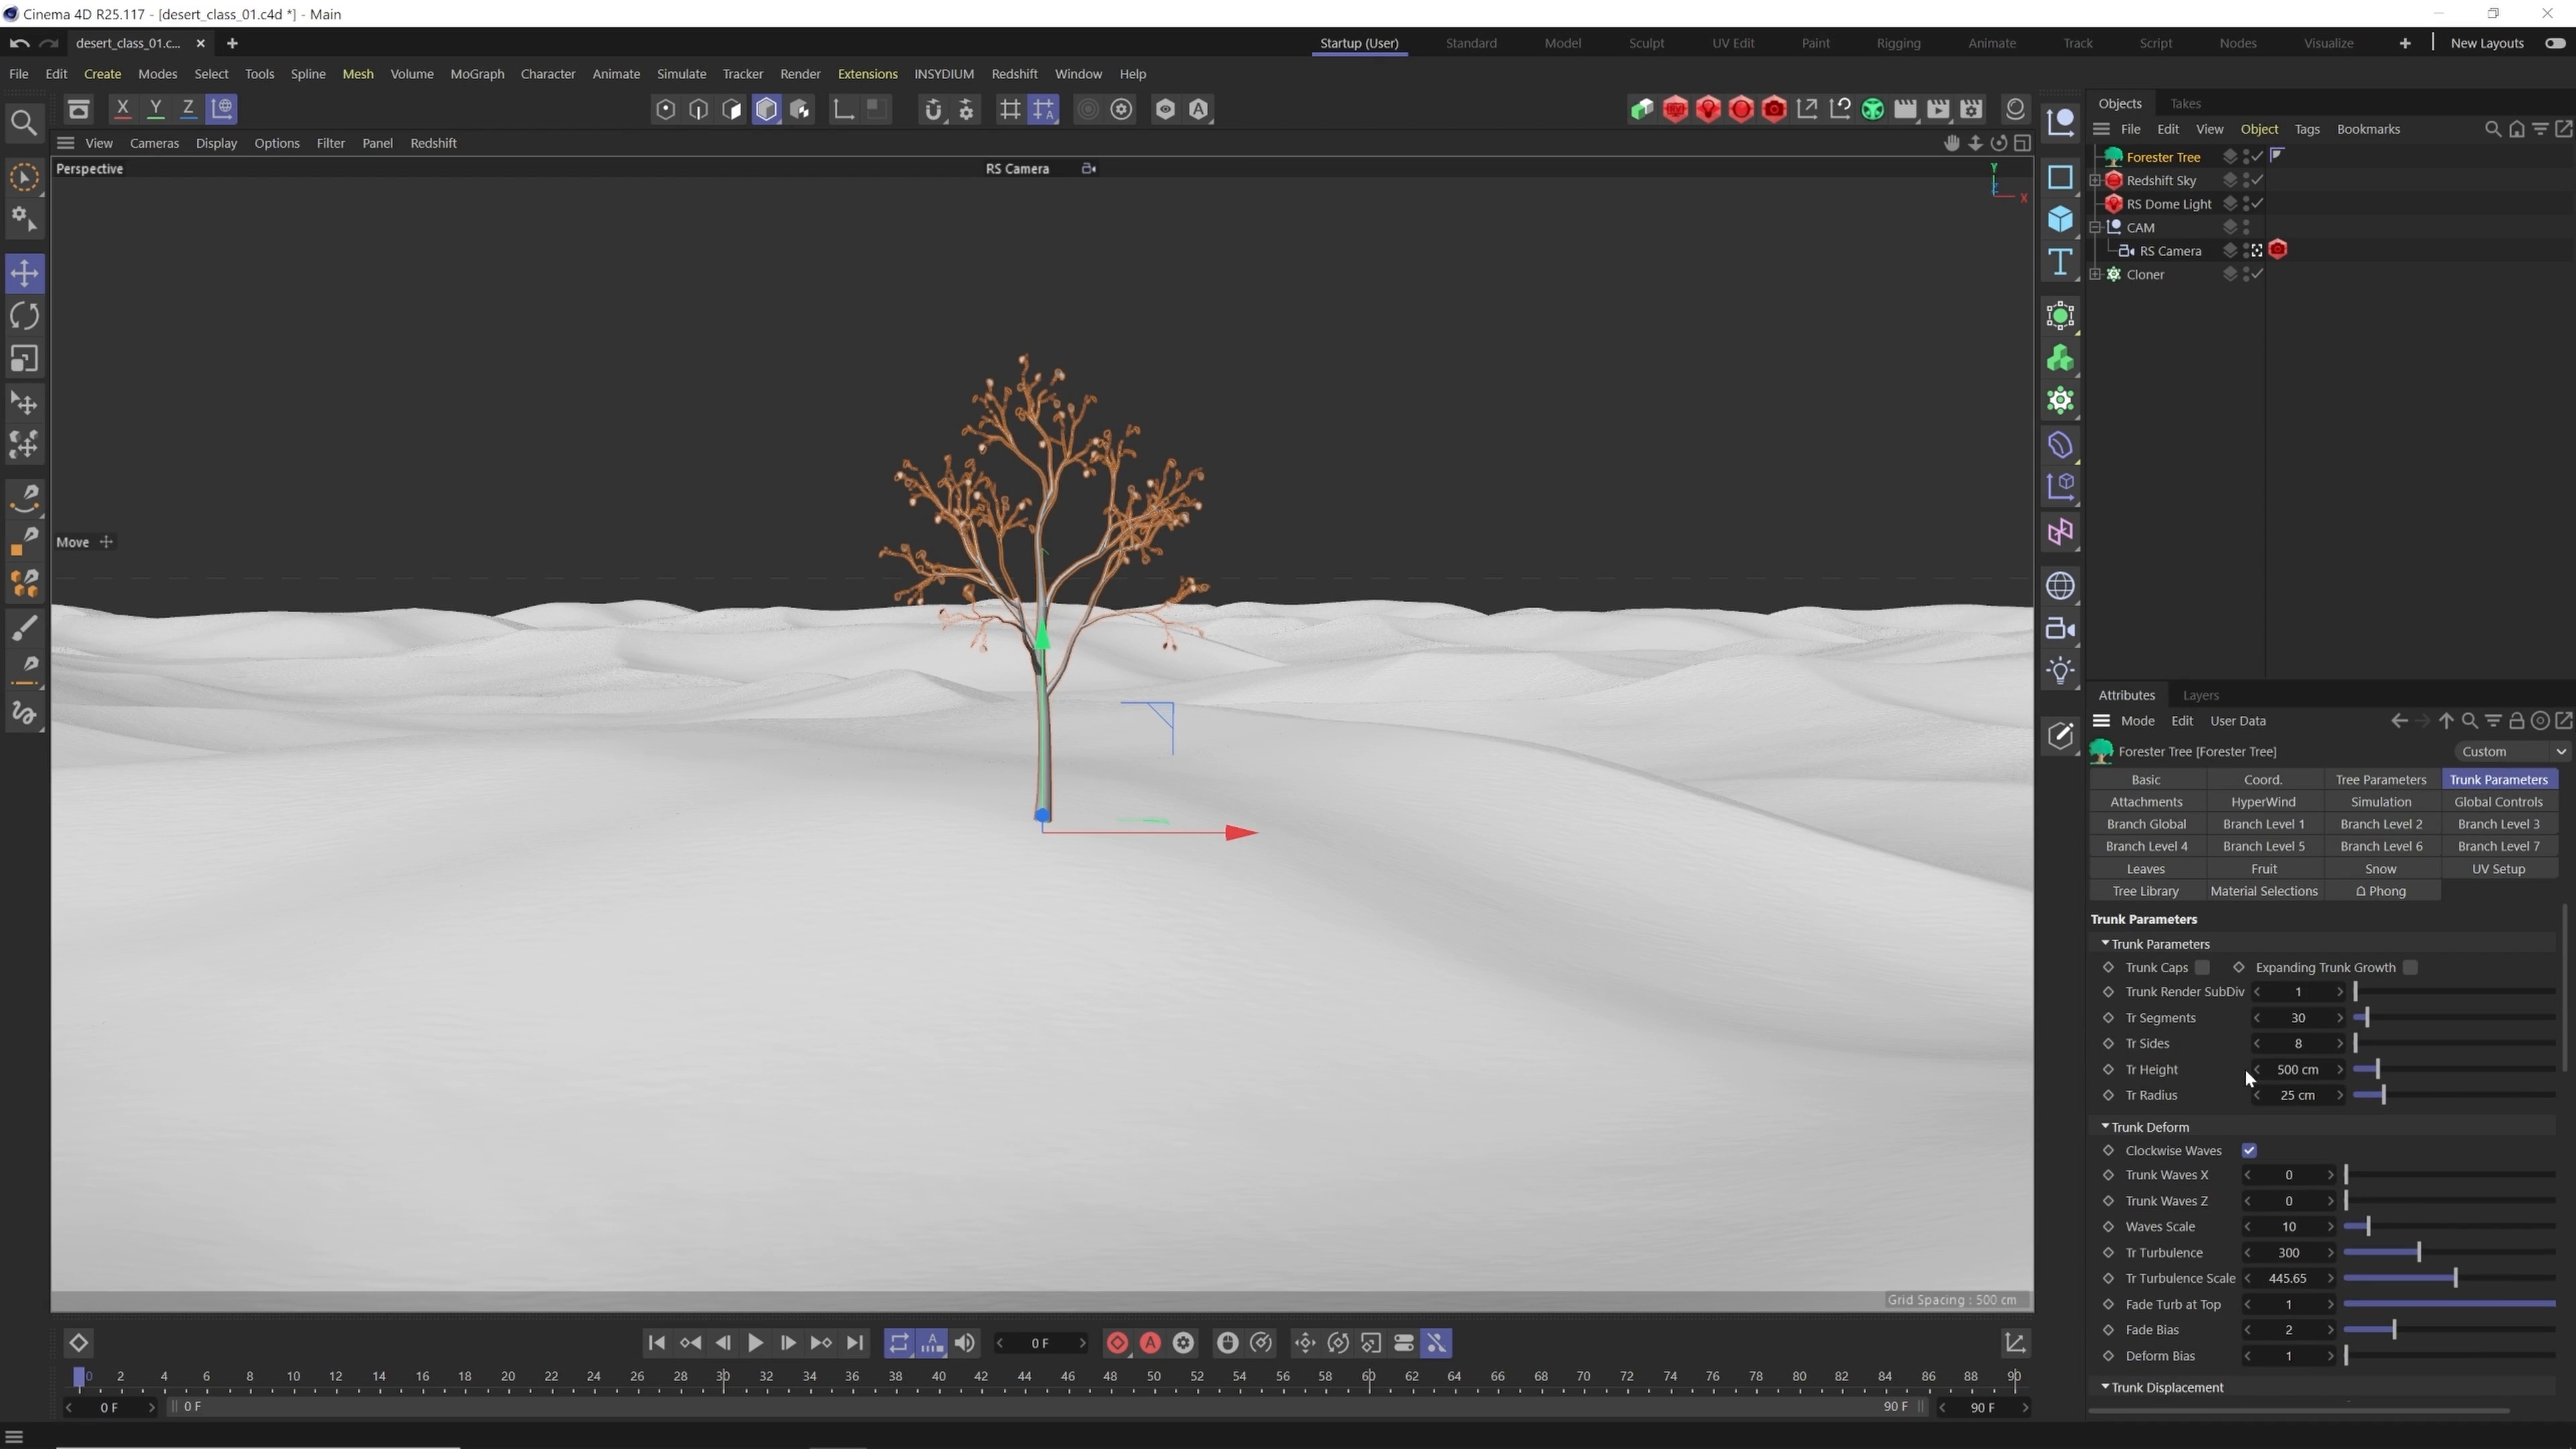Open the Leaves parameters tab
2576x1449 pixels.
pyautogui.click(x=2145, y=868)
